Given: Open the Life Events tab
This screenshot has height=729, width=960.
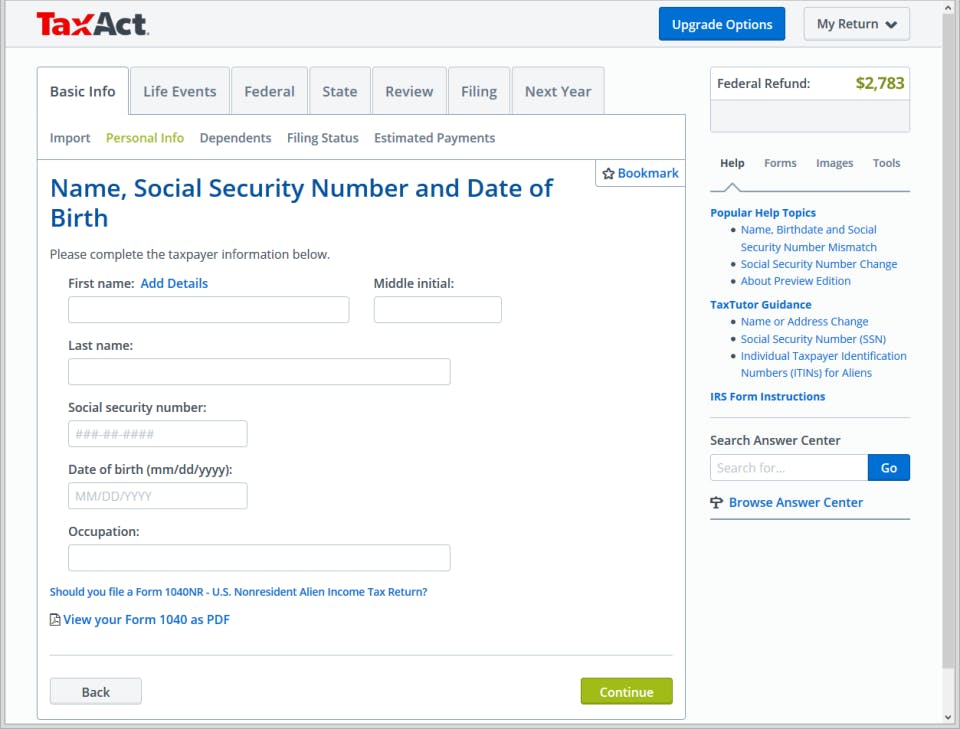Looking at the screenshot, I should coord(179,91).
